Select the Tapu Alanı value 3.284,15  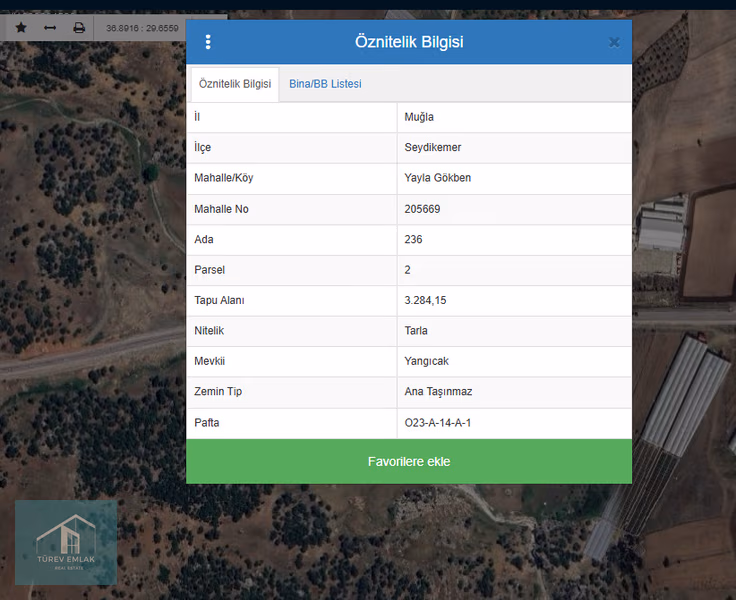tap(425, 300)
